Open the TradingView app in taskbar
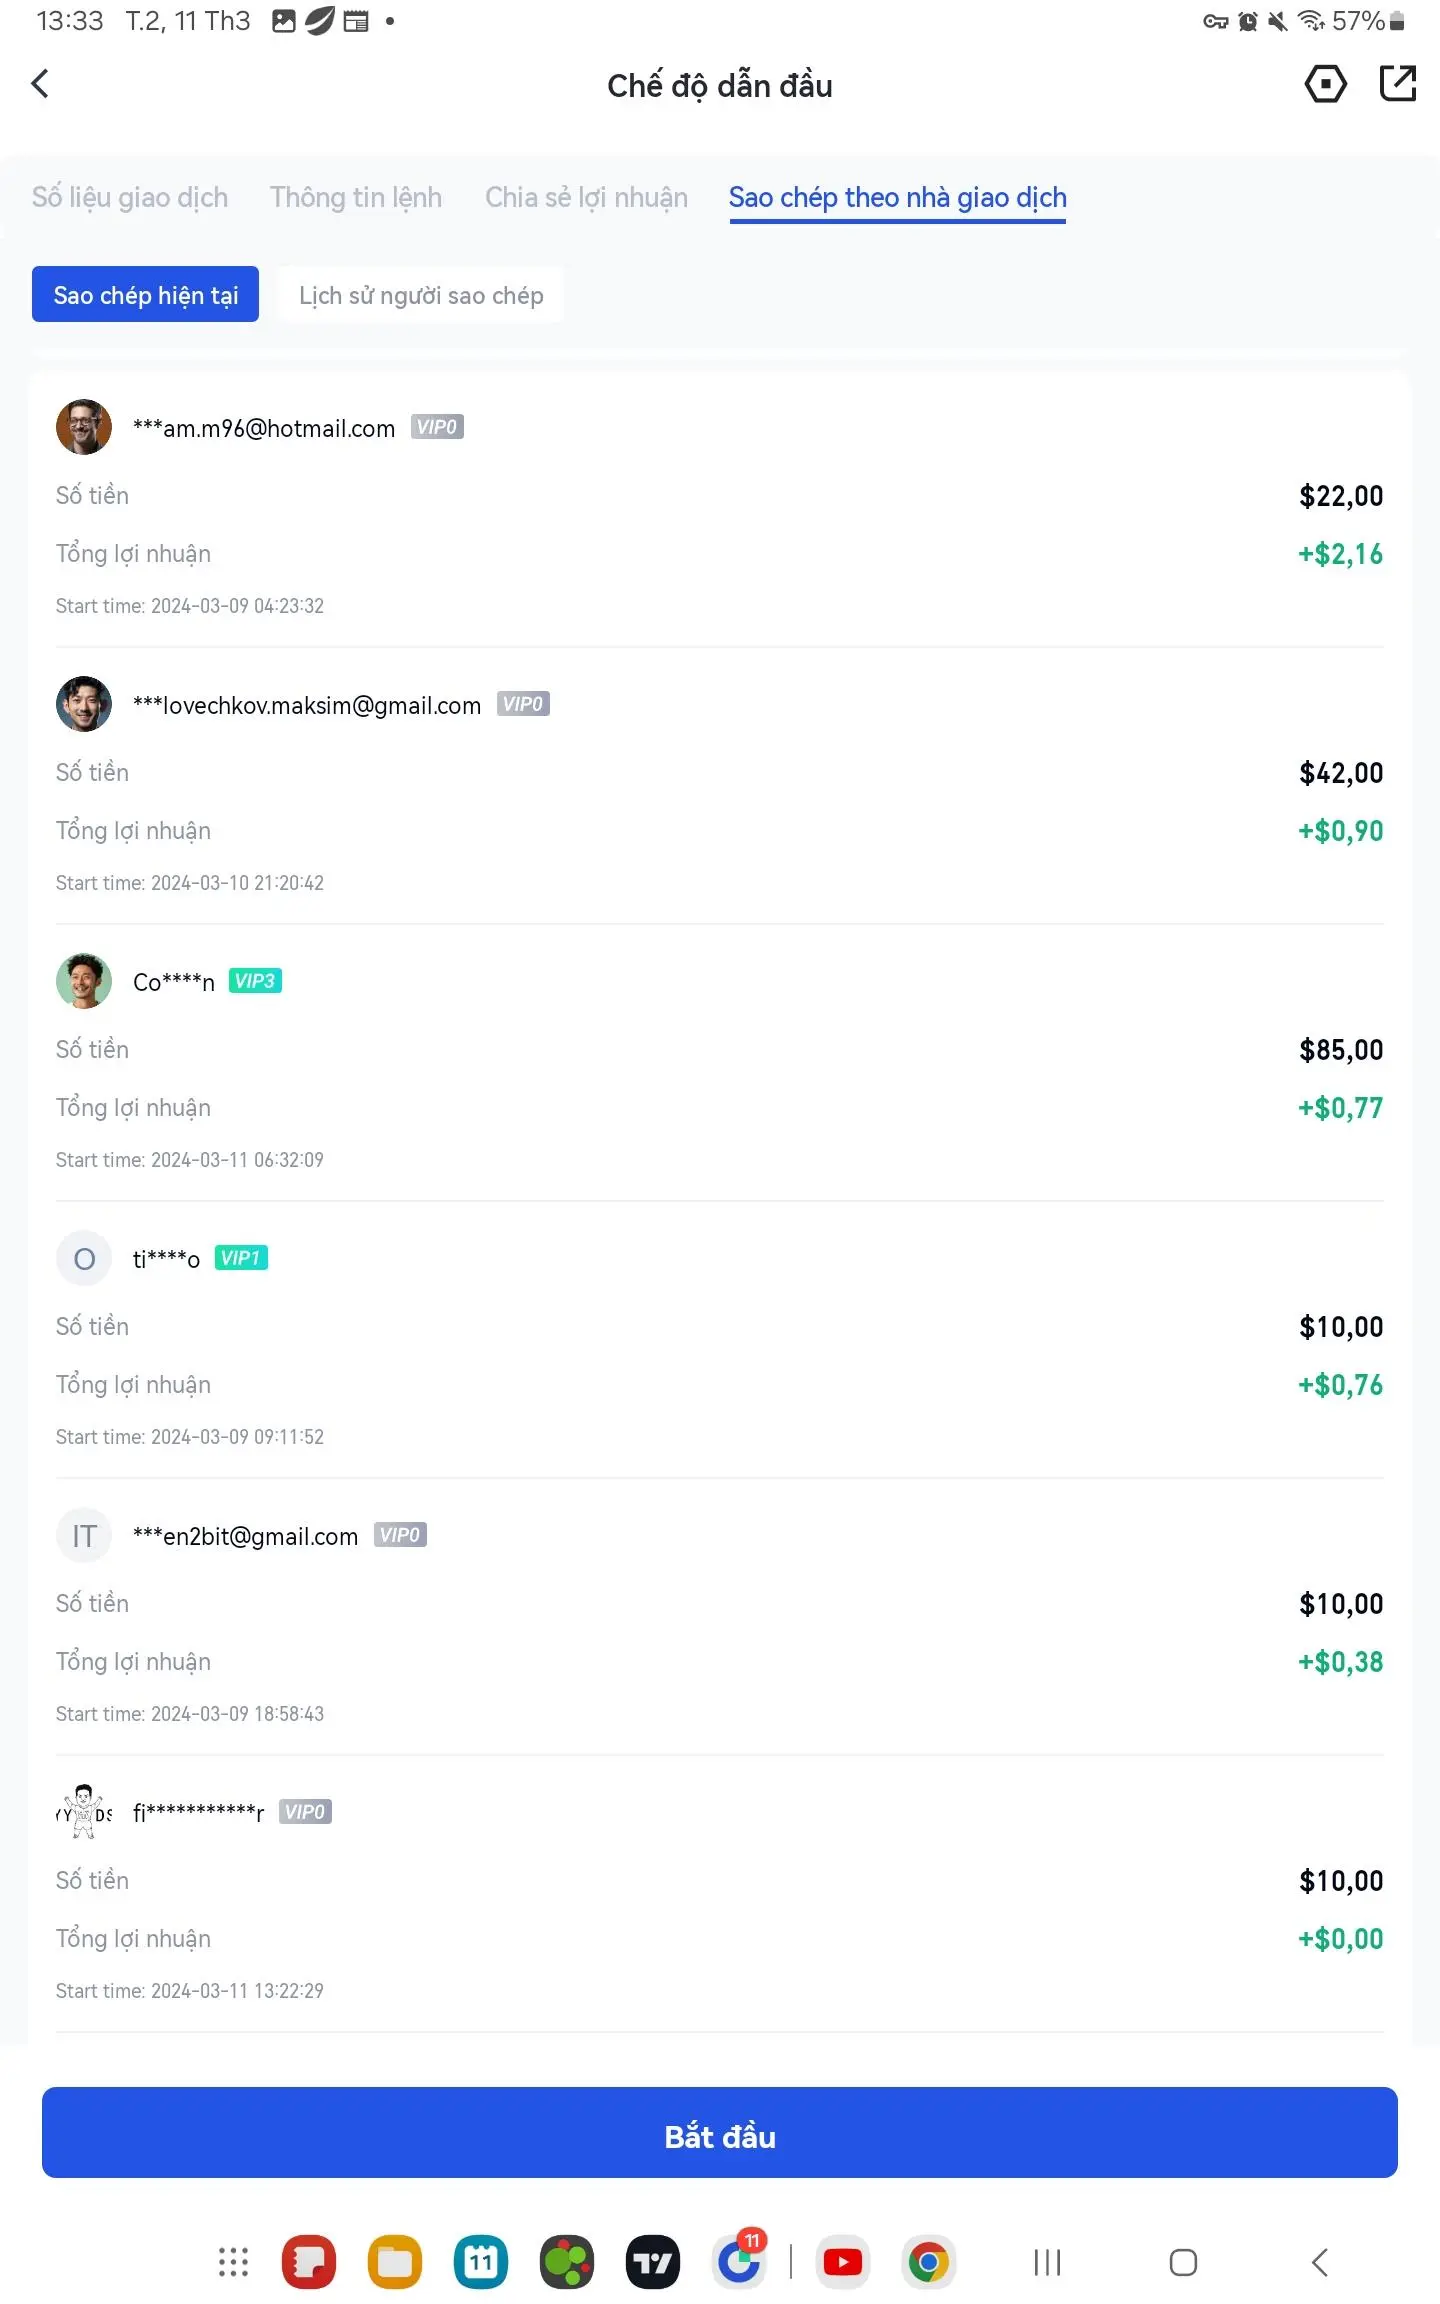1440x2304 pixels. (x=653, y=2262)
